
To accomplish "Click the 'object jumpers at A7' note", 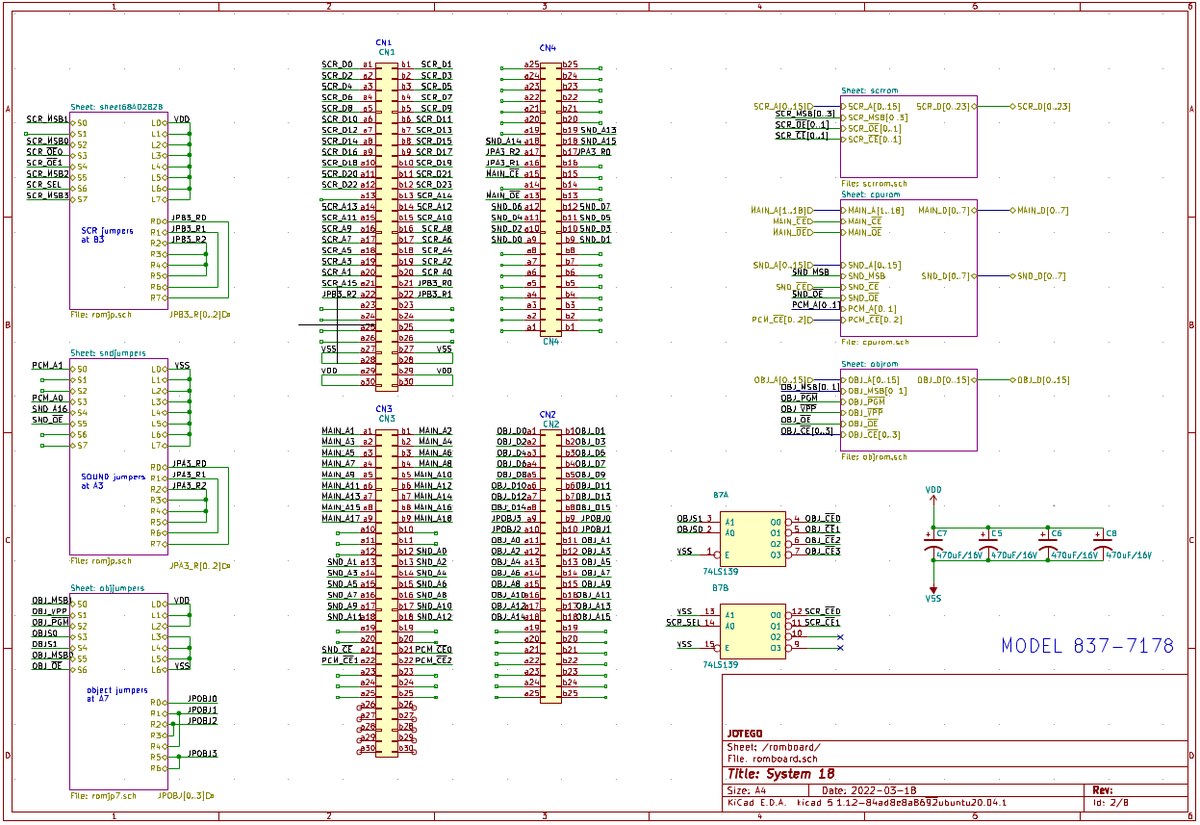I will click(116, 694).
